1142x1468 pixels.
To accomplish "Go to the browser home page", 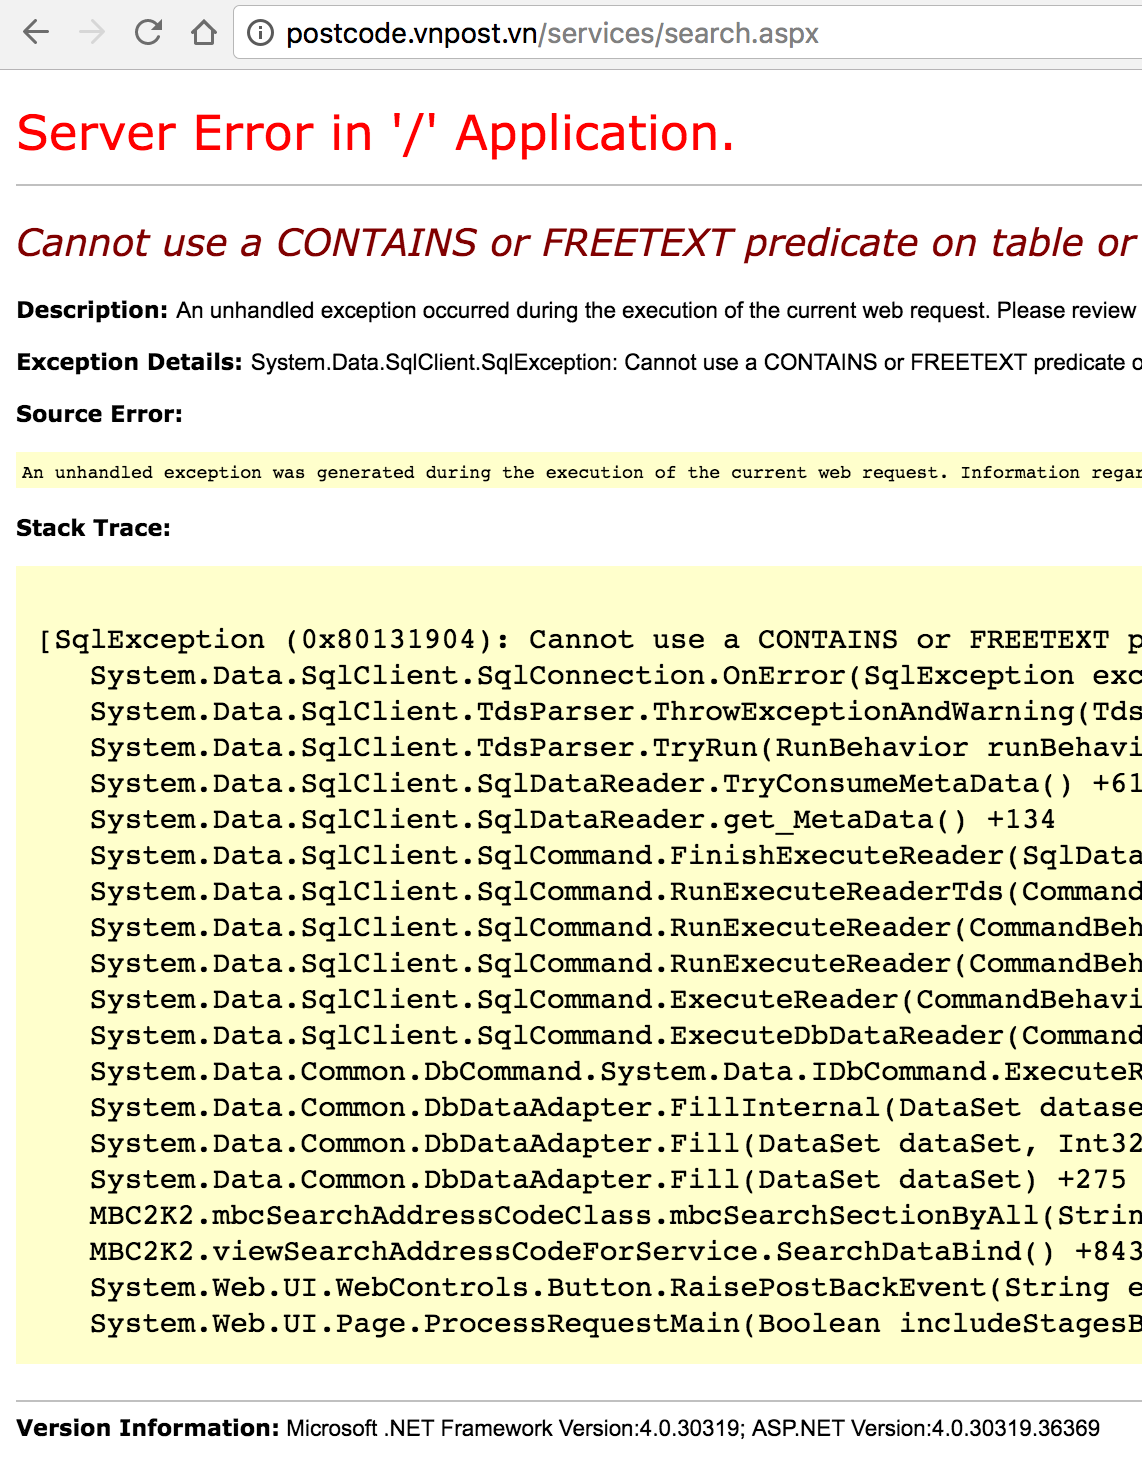I will point(204,33).
